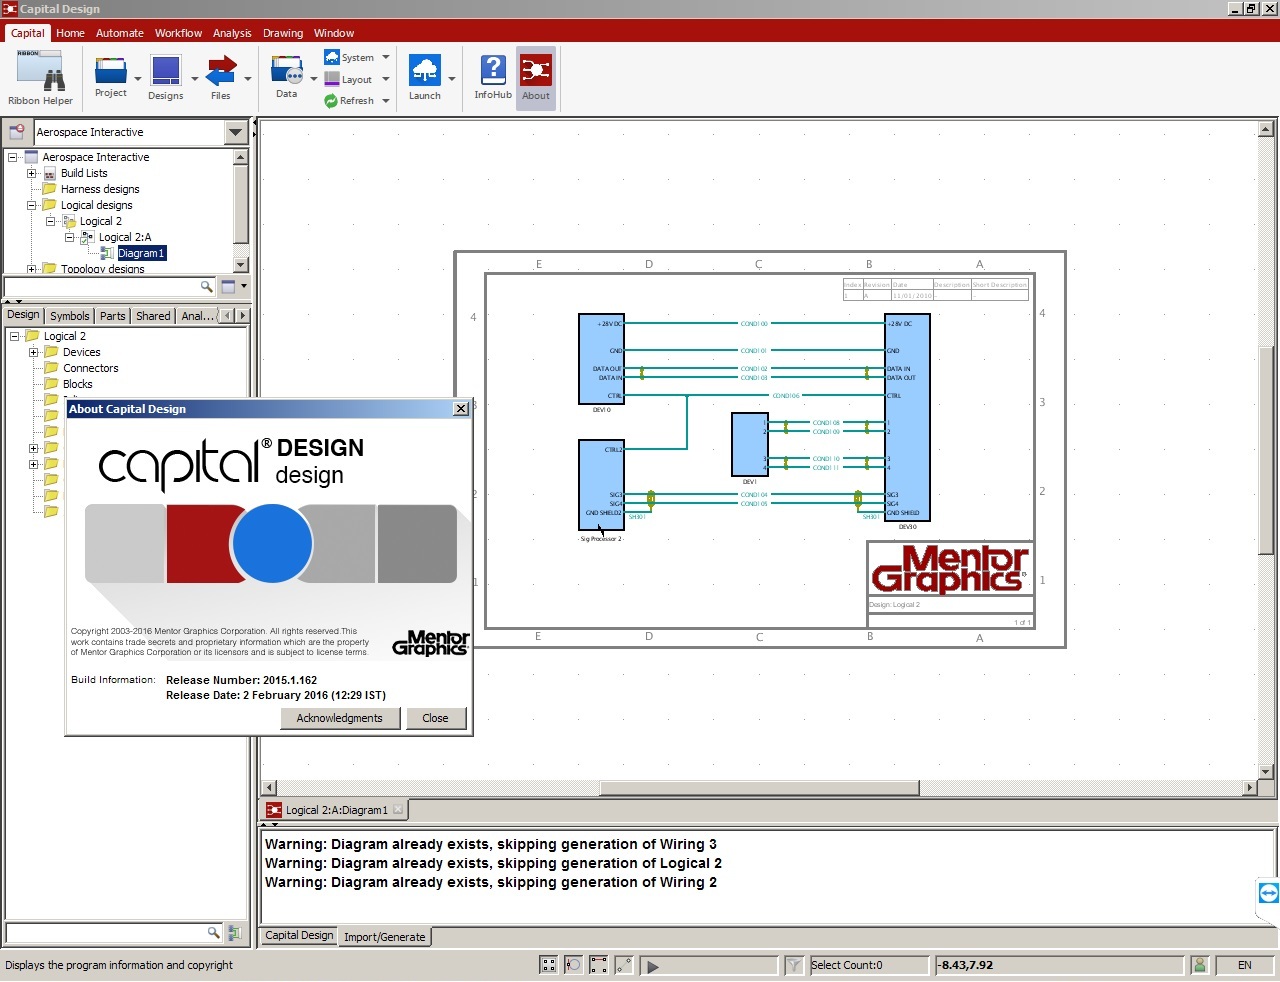Click the filter funnel icon in the status bar
Screen dimensions: 1280x982
(x=794, y=965)
